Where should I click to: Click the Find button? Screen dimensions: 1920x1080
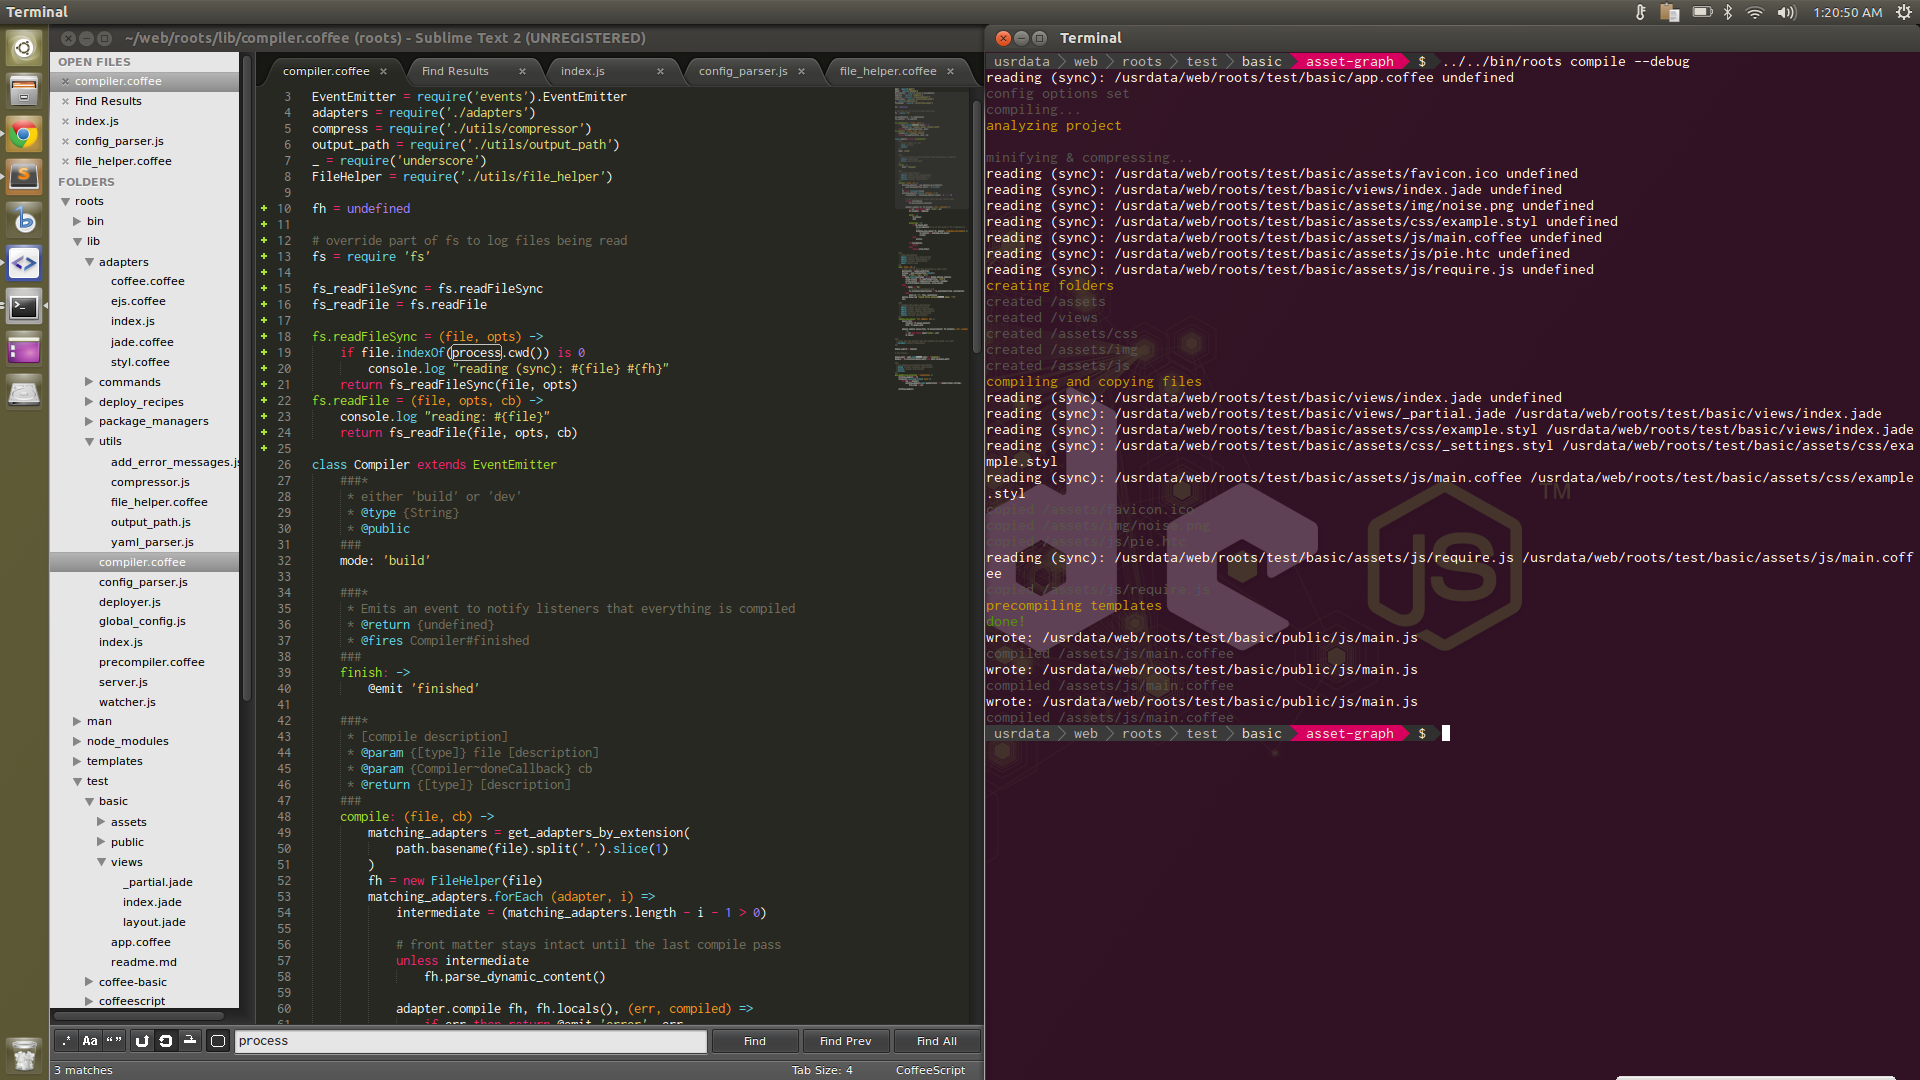755,1041
